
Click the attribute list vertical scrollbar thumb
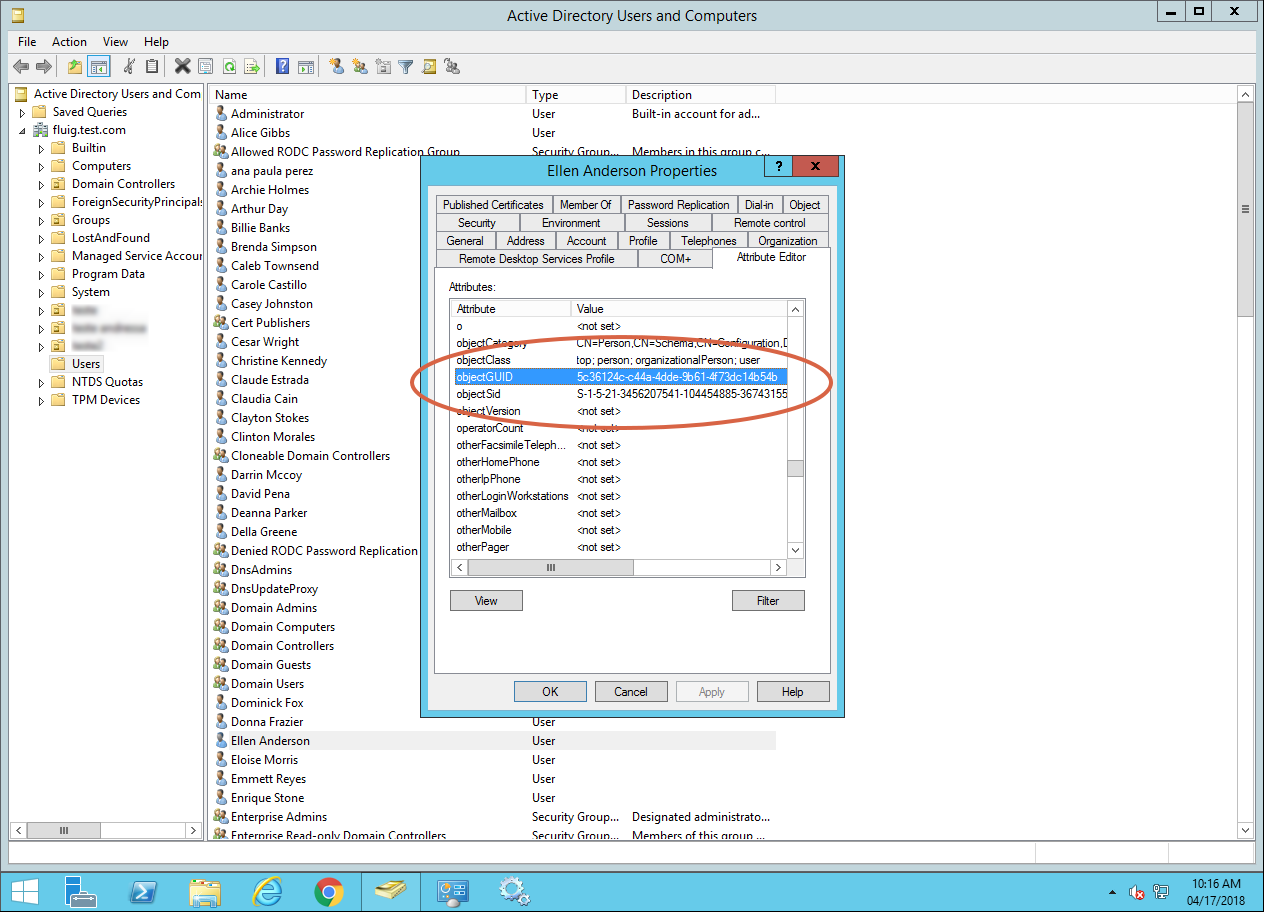pos(795,469)
